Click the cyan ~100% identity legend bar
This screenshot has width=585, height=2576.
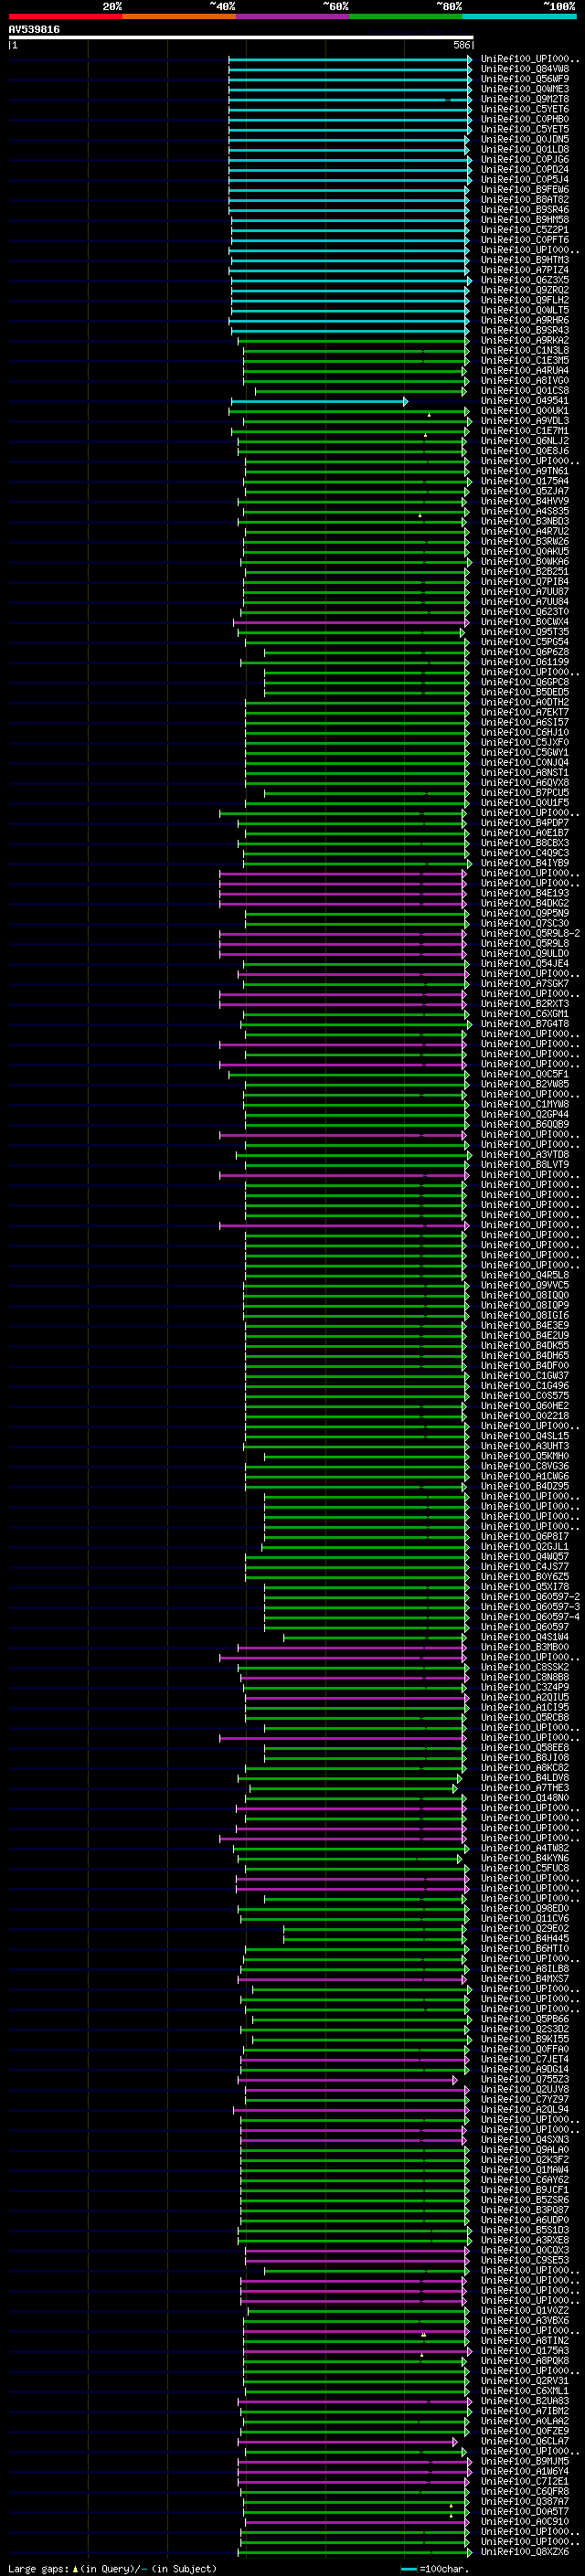click(519, 16)
